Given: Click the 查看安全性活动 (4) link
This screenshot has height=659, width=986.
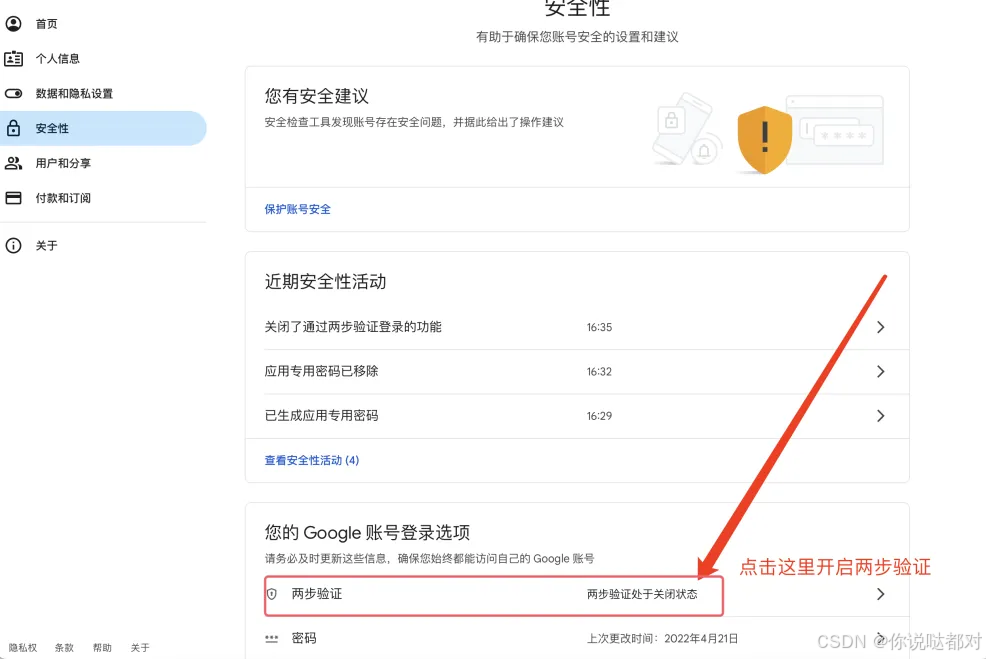Looking at the screenshot, I should [312, 460].
